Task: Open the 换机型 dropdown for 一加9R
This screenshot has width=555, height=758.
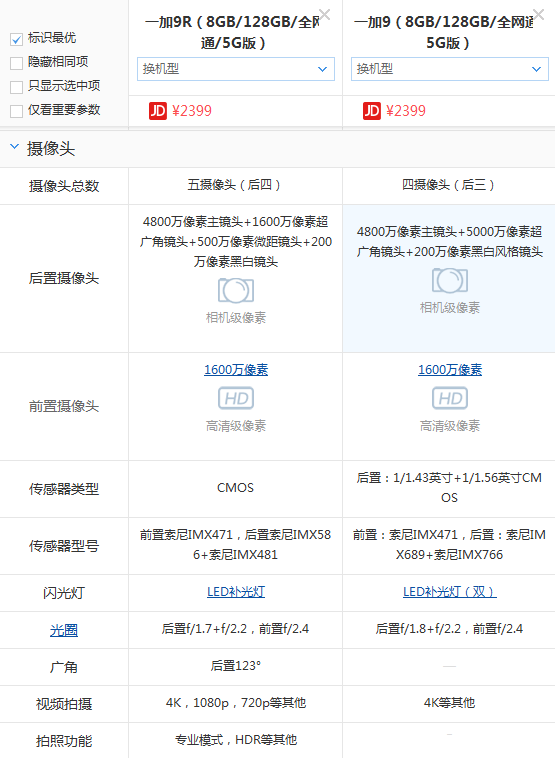Action: [x=236, y=69]
